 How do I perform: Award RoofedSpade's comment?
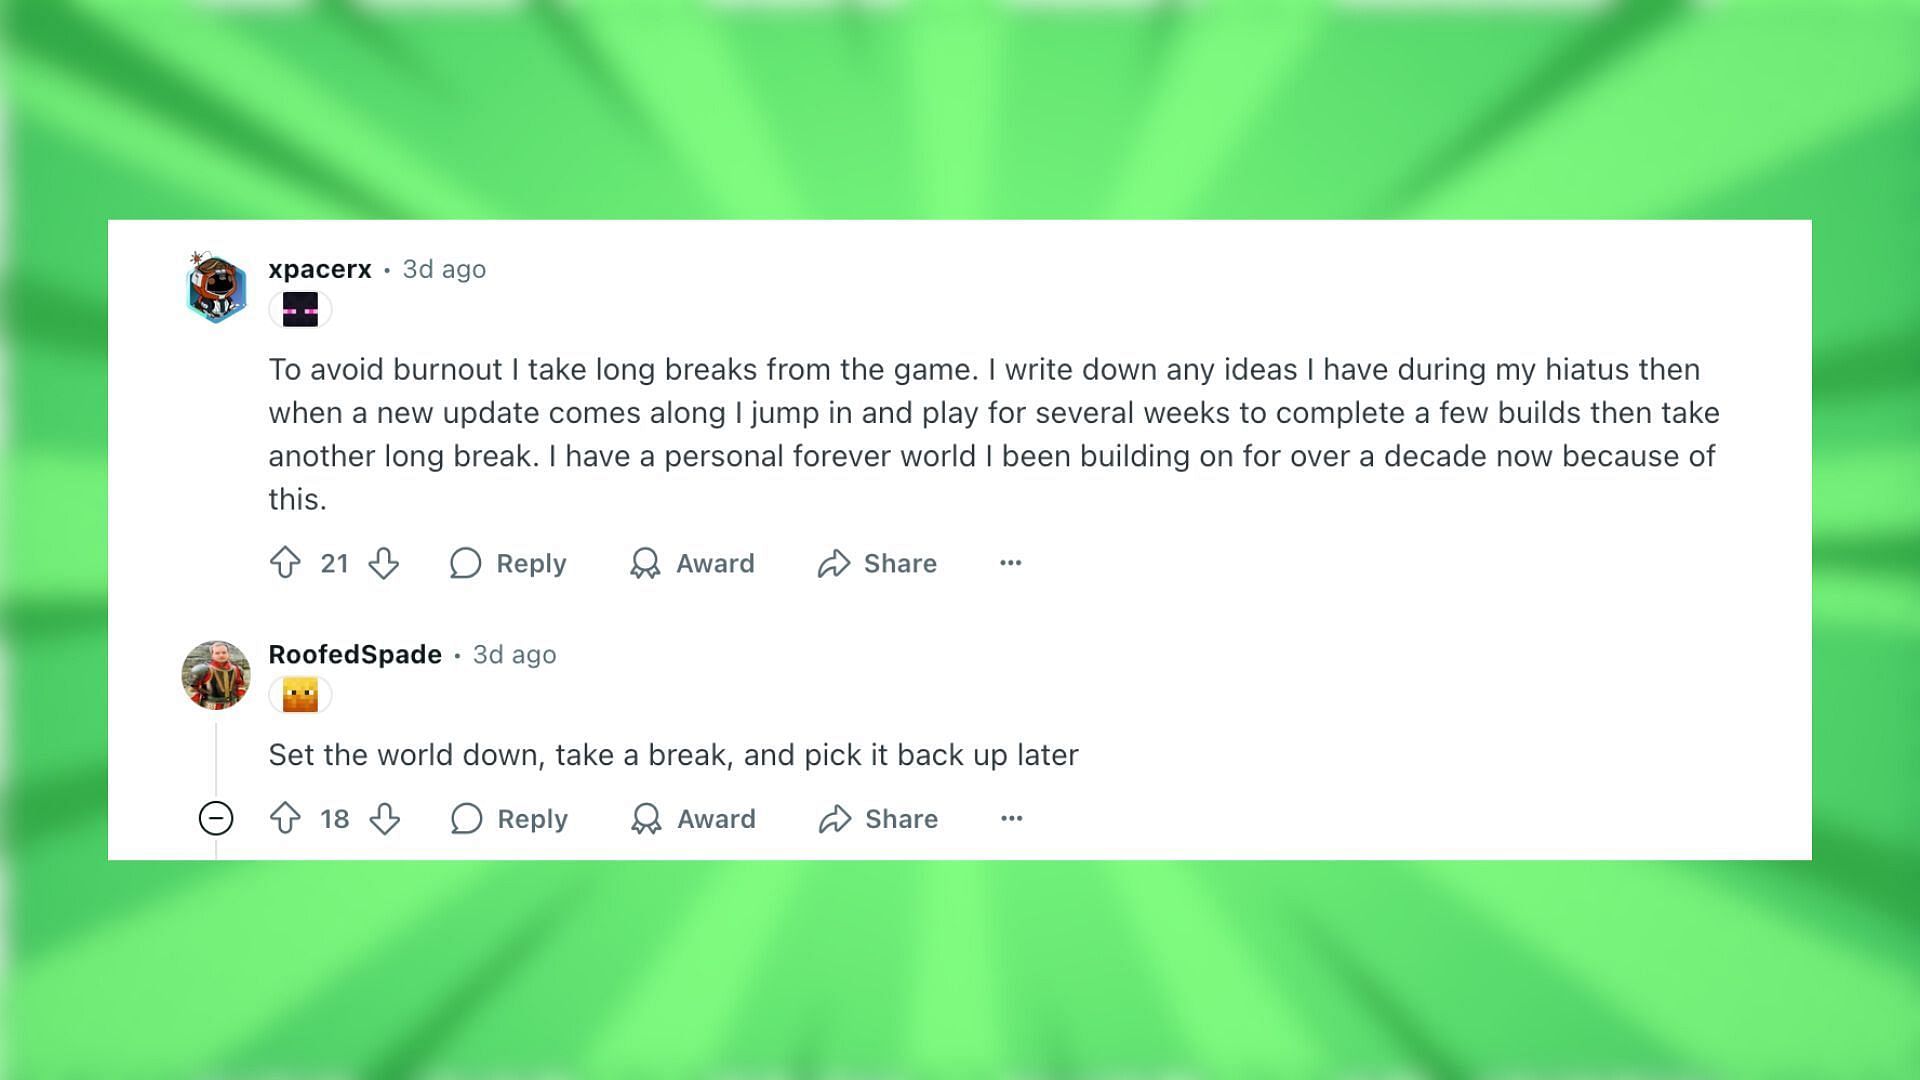pos(693,819)
